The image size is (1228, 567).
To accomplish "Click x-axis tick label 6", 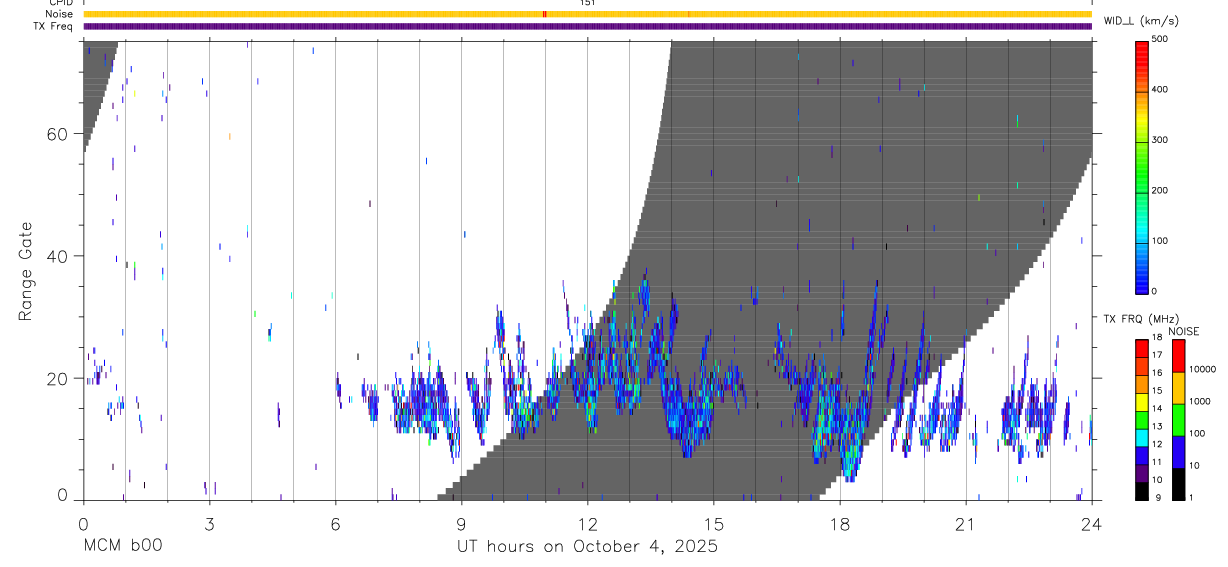I will tap(336, 523).
